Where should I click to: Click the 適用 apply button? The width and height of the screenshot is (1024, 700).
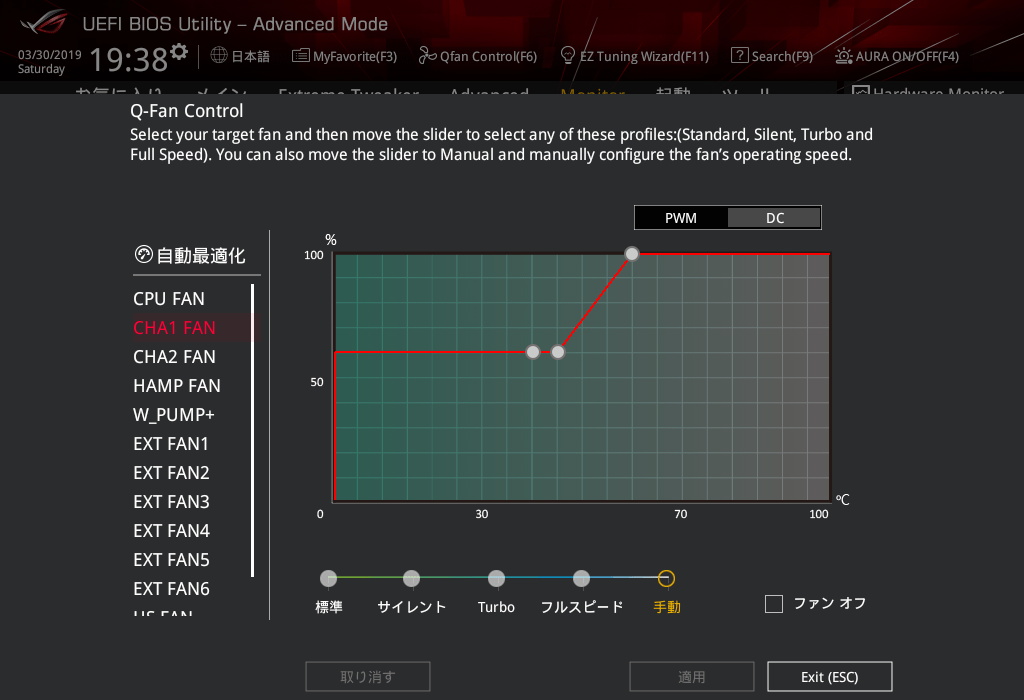[x=692, y=676]
